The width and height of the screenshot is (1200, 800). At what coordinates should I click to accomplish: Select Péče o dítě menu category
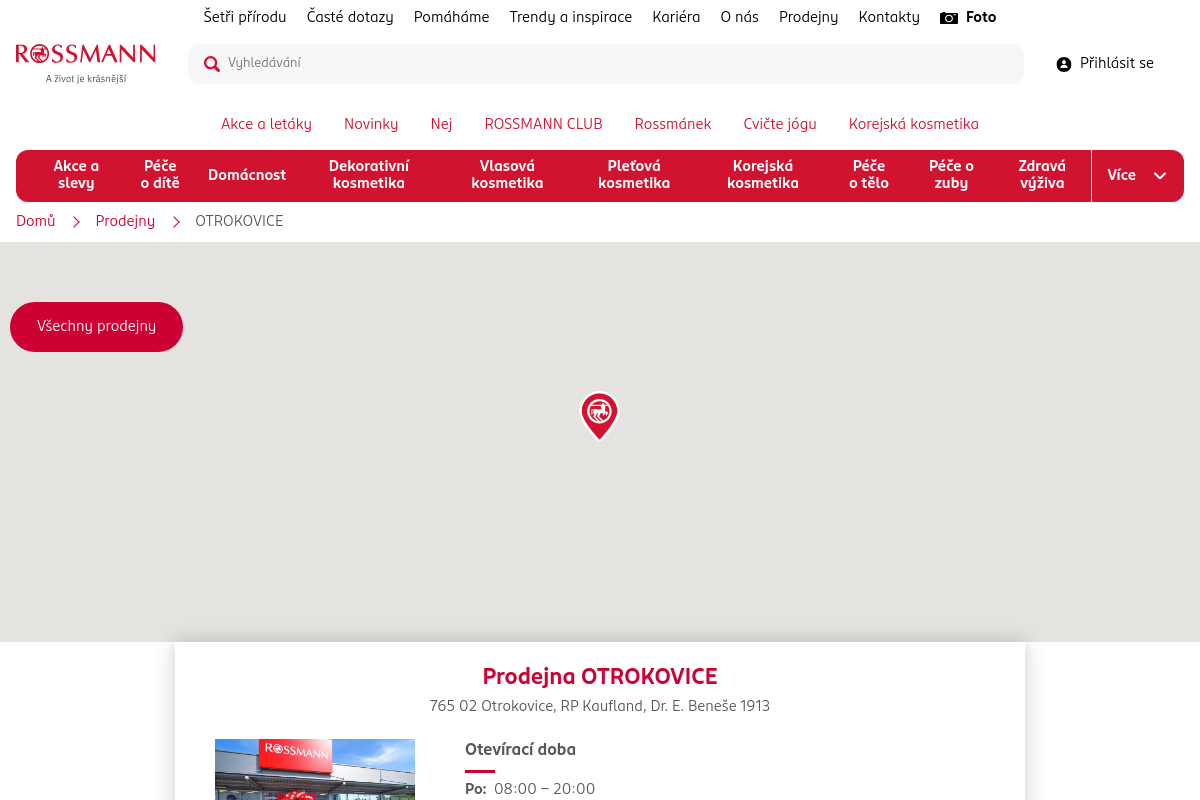pos(160,175)
